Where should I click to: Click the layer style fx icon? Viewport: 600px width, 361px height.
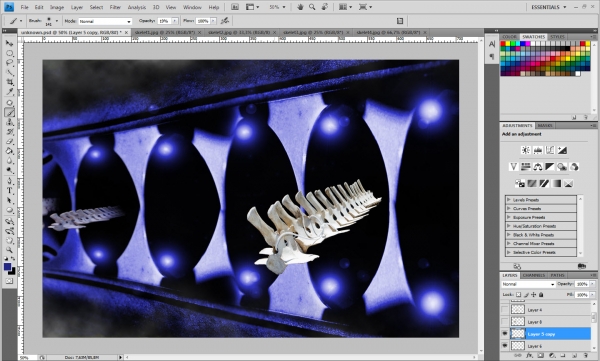(529, 356)
